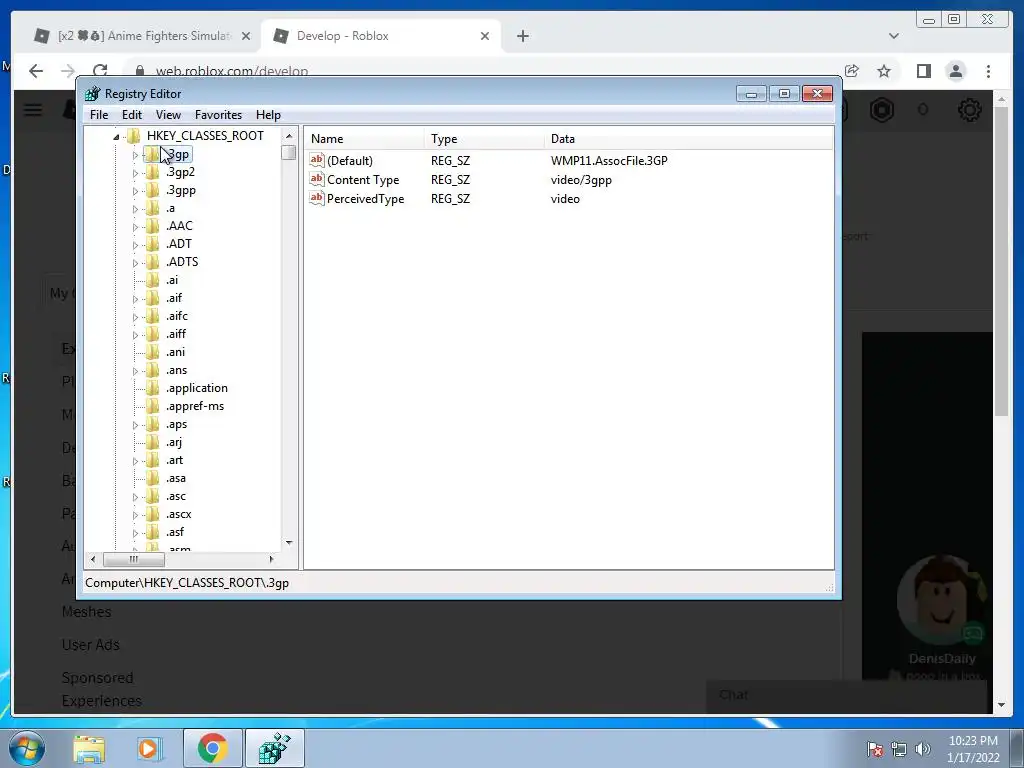The width and height of the screenshot is (1024, 768).
Task: Expand the .ans key
Action: [x=135, y=371]
